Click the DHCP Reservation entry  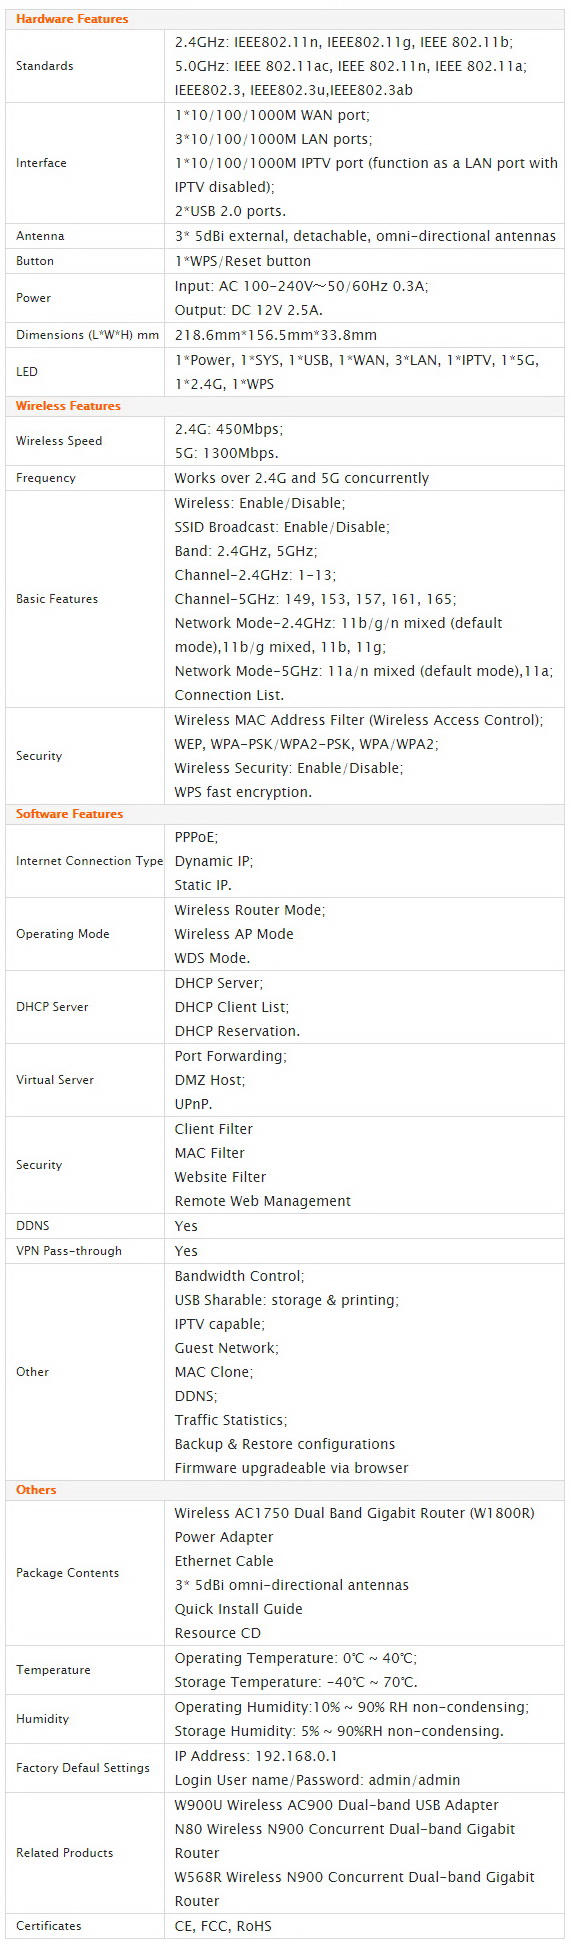click(x=237, y=1031)
